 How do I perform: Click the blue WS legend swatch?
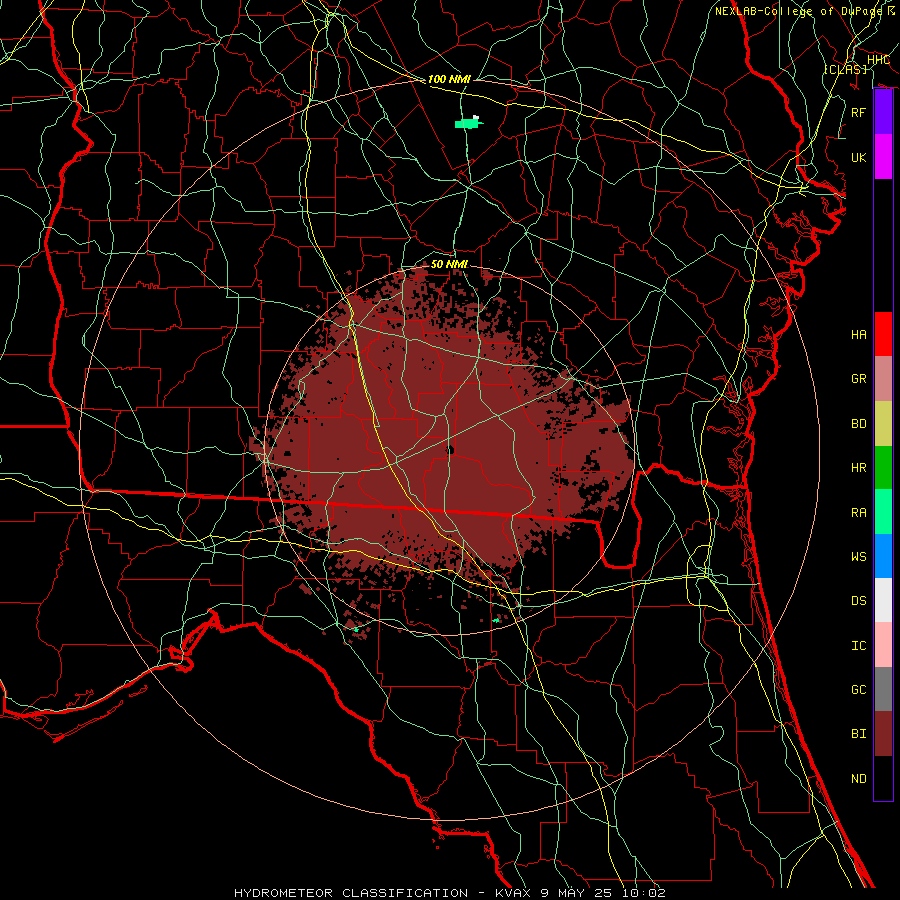[883, 556]
